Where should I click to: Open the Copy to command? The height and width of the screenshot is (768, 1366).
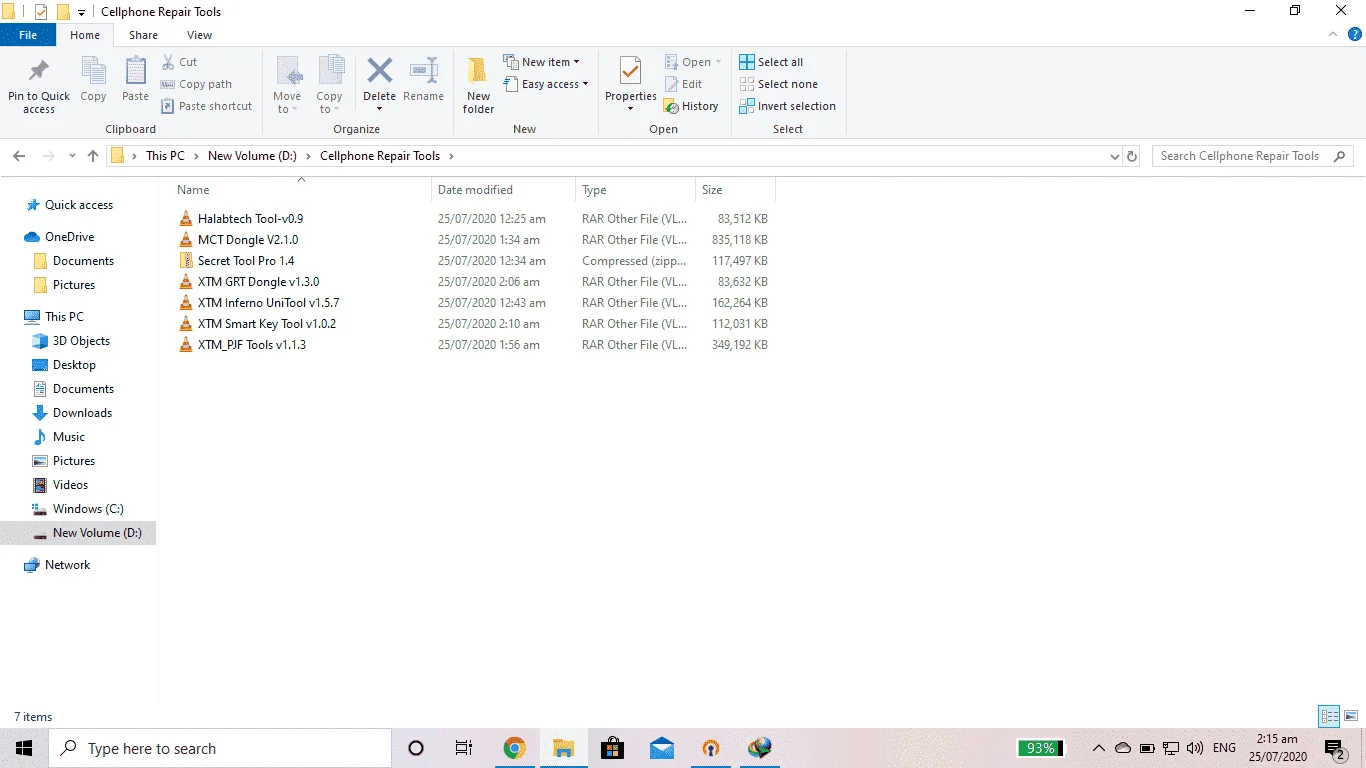pos(330,85)
